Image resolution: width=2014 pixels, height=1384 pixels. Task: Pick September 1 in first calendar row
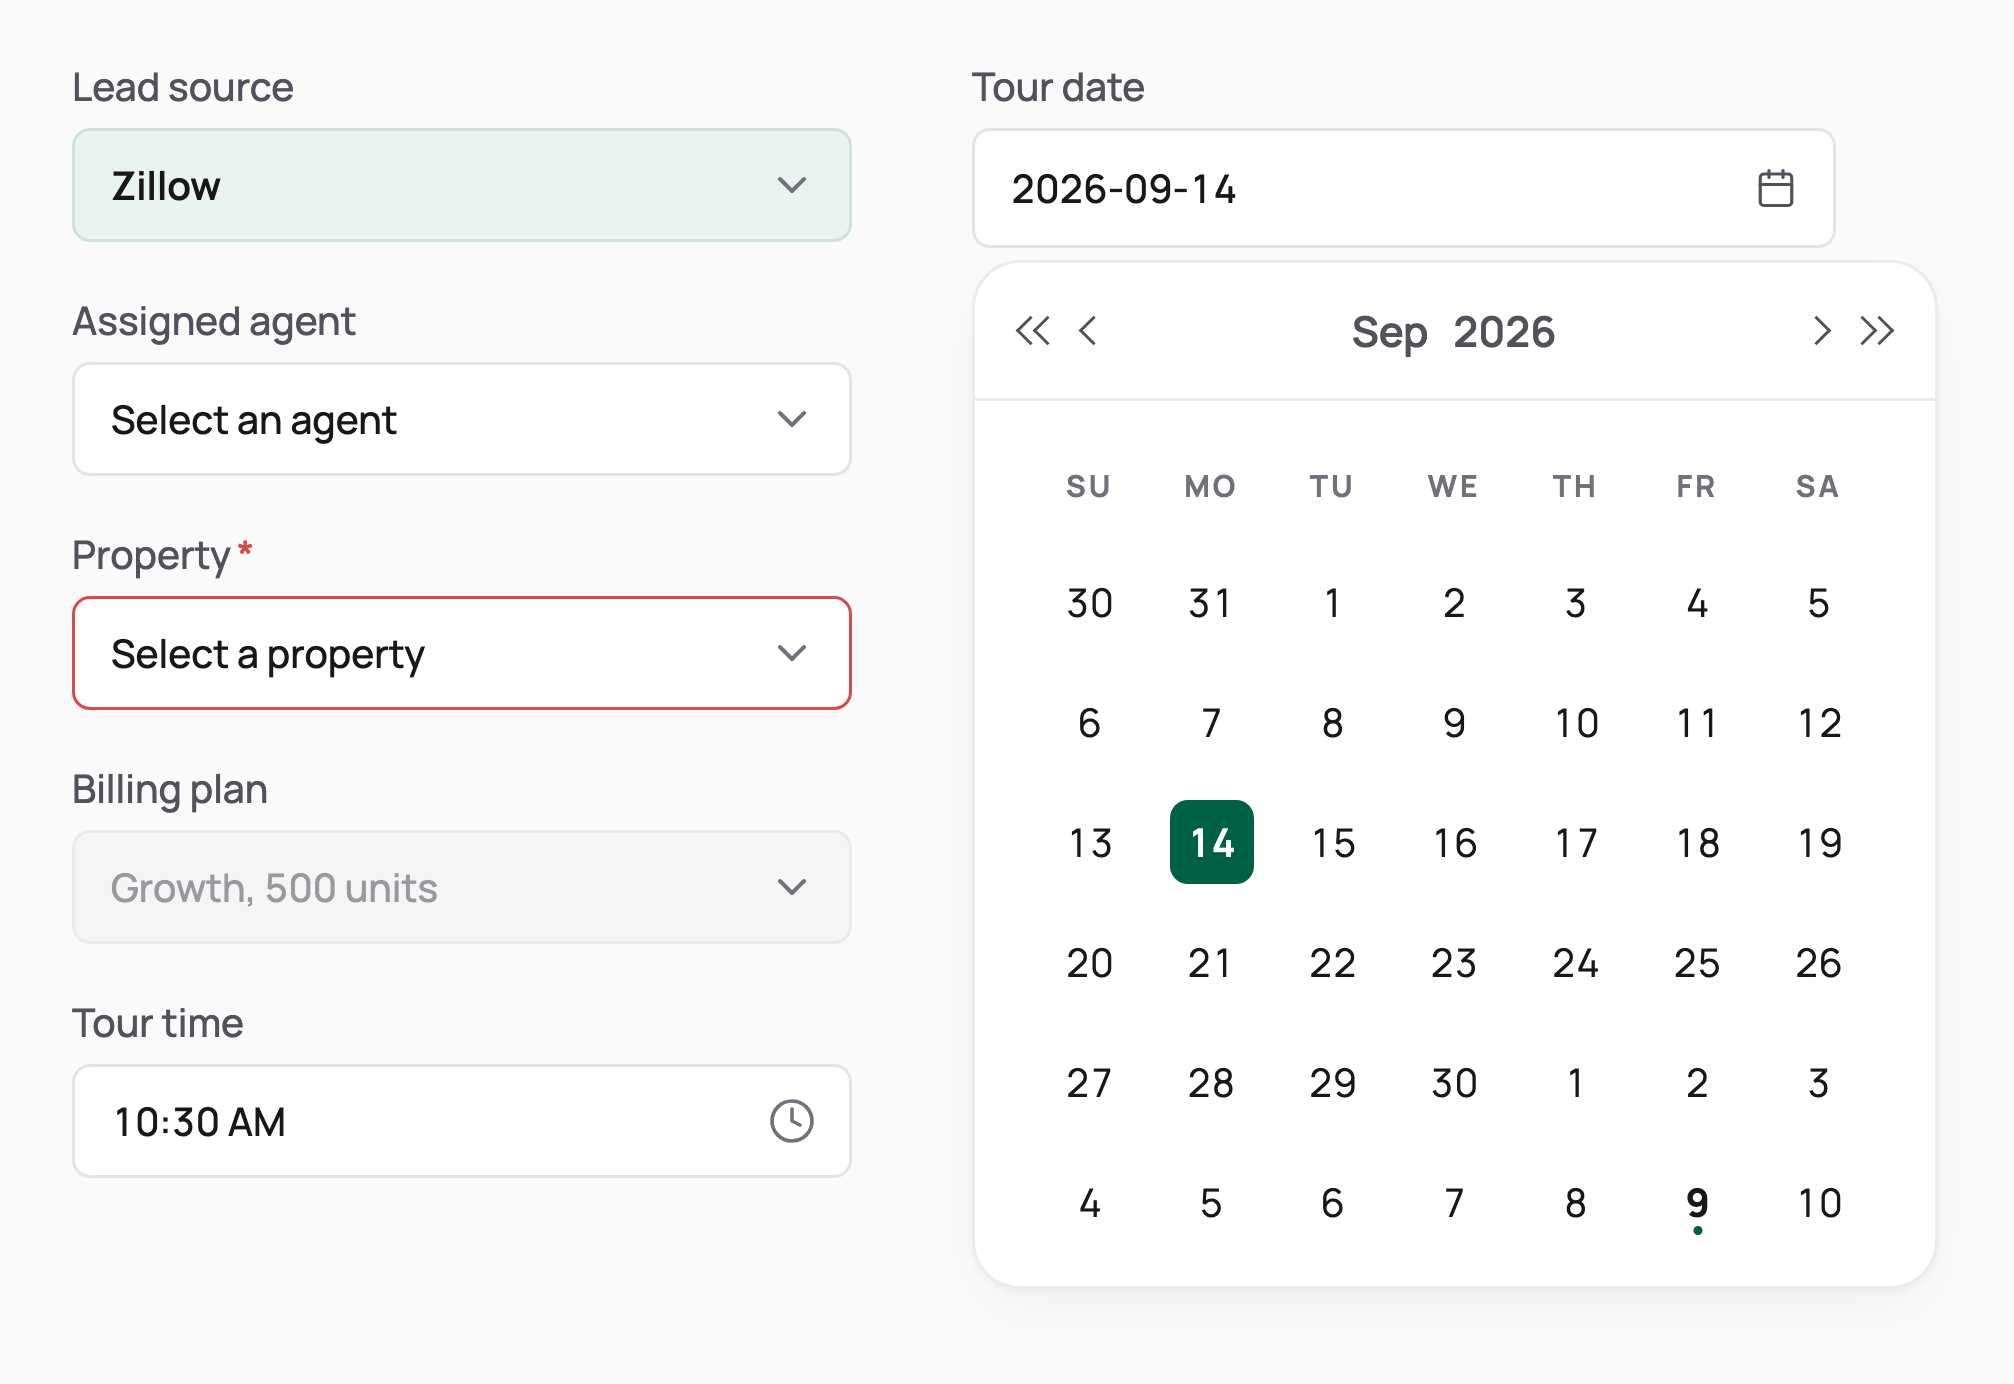(x=1333, y=602)
